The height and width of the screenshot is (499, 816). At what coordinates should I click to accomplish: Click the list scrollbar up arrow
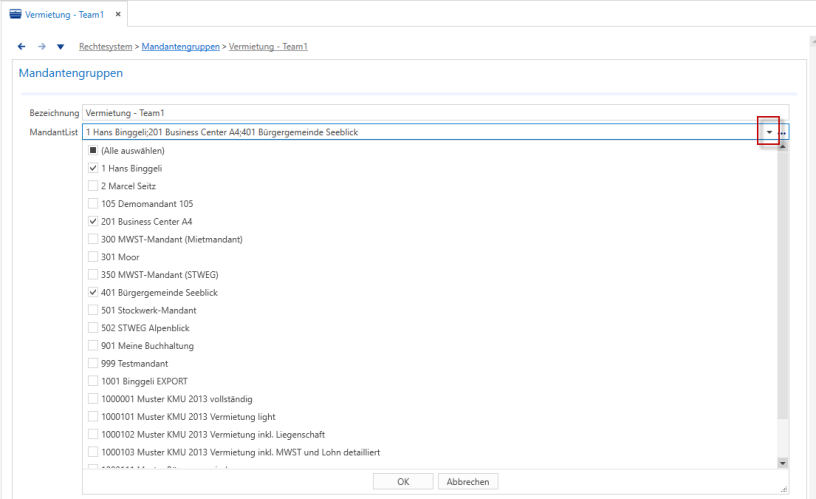coord(782,146)
